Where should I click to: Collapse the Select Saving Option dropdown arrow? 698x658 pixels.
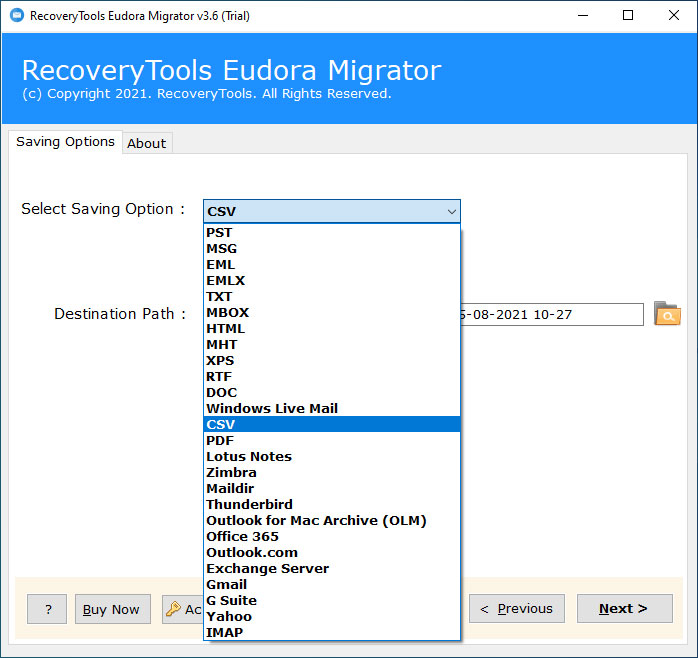point(451,211)
